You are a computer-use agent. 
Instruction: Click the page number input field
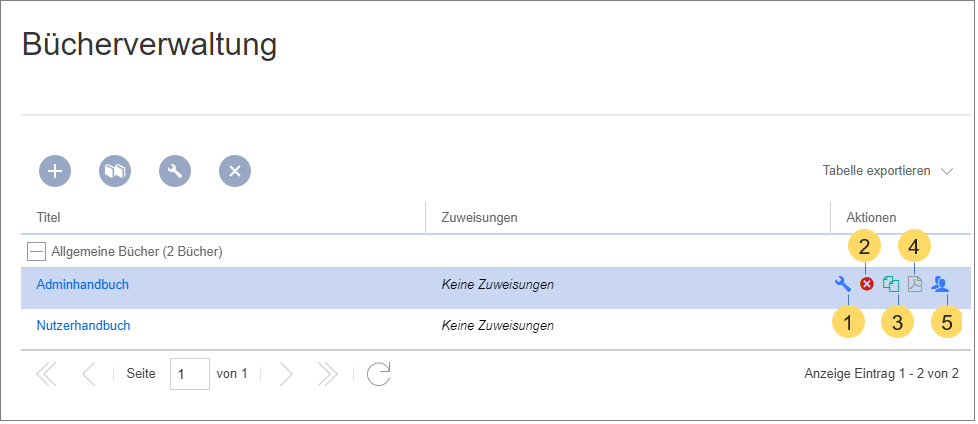[190, 374]
